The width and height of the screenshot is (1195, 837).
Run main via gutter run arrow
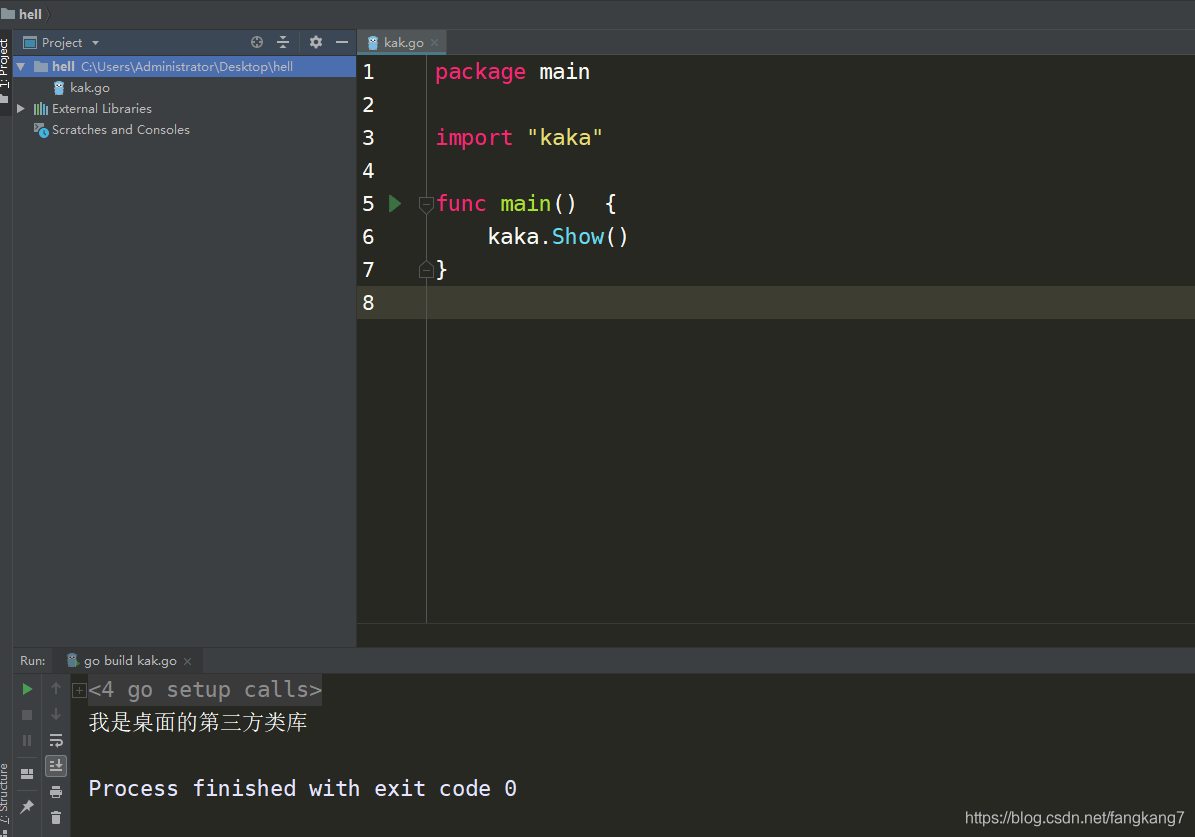click(395, 204)
